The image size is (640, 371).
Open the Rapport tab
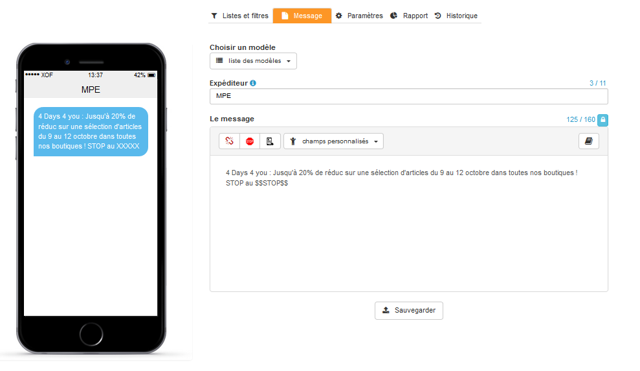(x=409, y=16)
